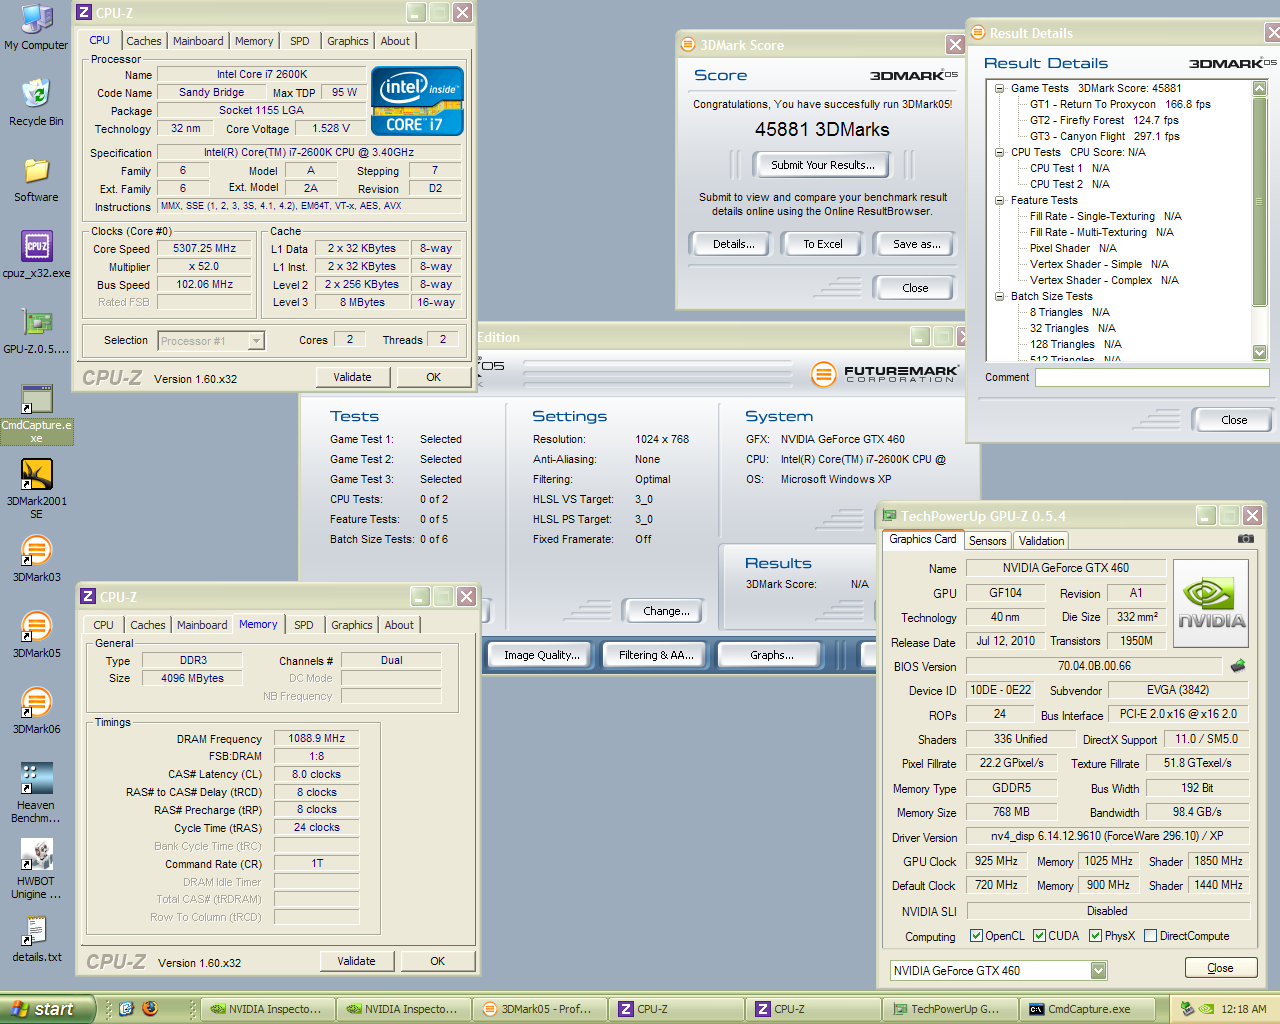The image size is (1280, 1024).
Task: Click the NVIDIA tray icon
Action: 1206,1009
